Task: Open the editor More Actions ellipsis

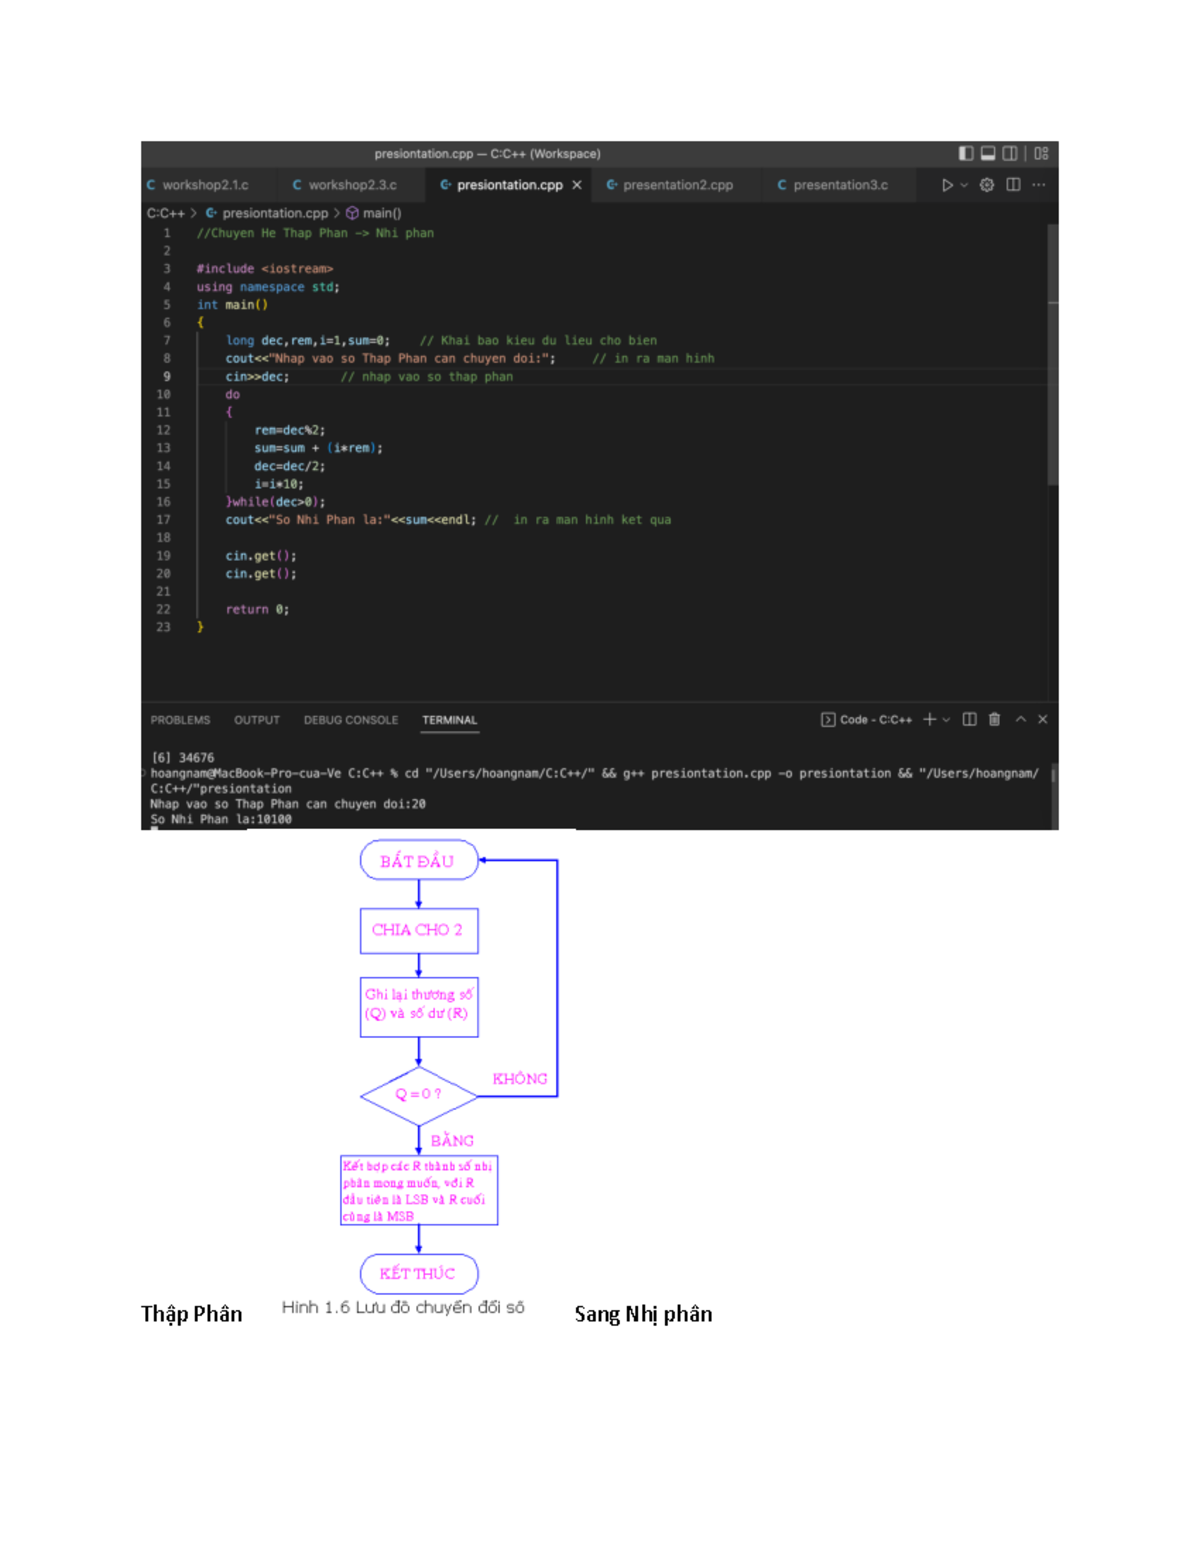Action: (x=1039, y=185)
